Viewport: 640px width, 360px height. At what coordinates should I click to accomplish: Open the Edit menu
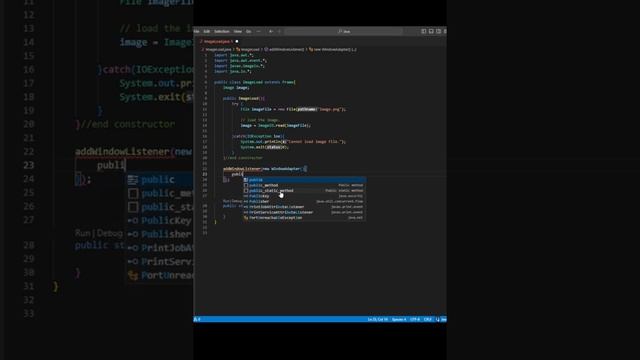click(x=207, y=31)
